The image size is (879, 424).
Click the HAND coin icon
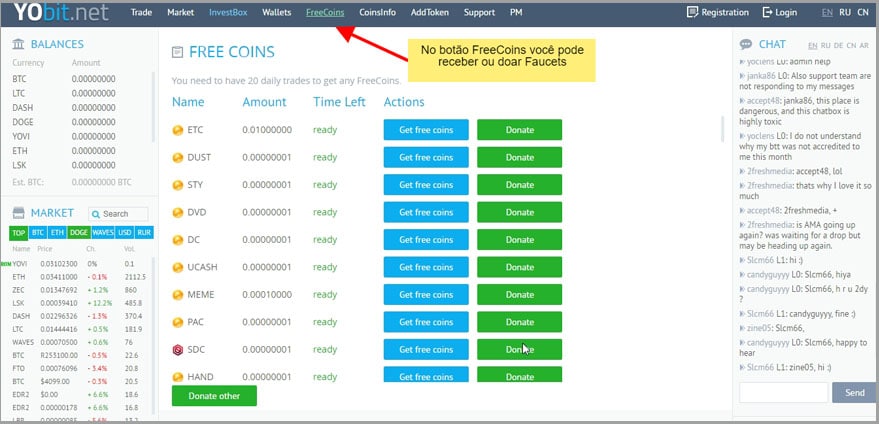(178, 377)
